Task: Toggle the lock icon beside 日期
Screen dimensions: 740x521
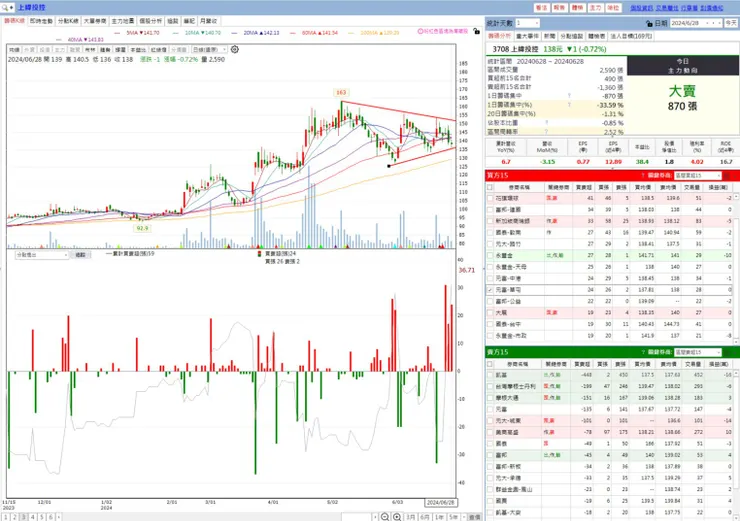Action: (x=649, y=23)
